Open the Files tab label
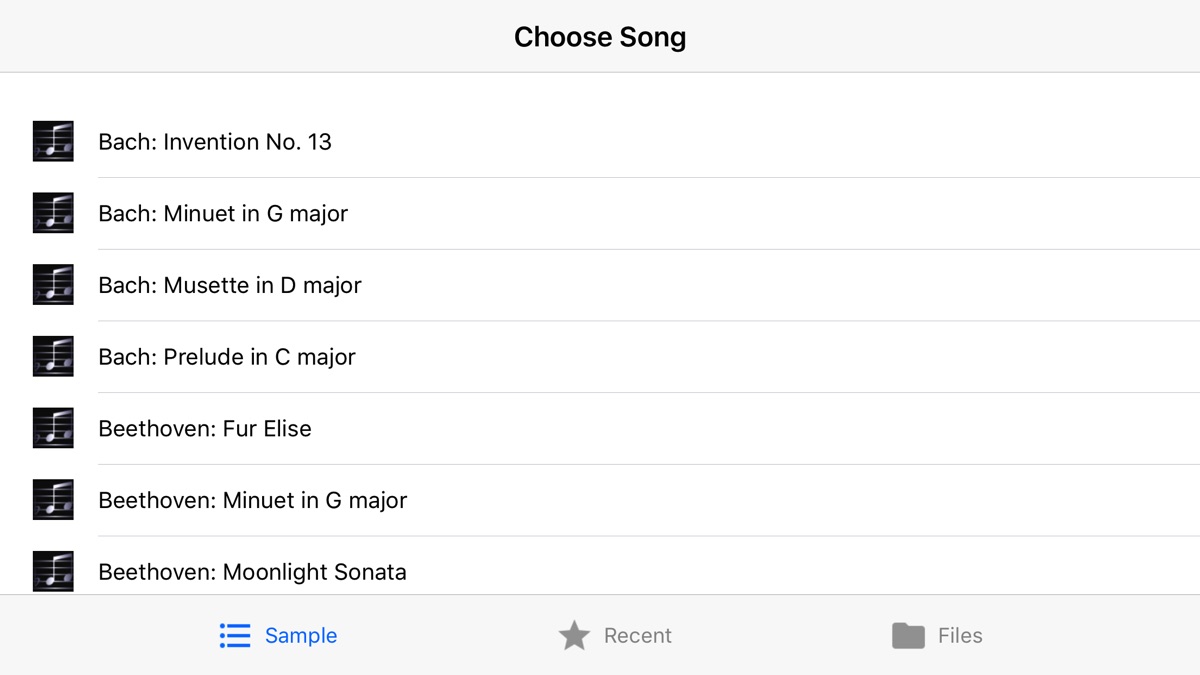The width and height of the screenshot is (1200, 675). coord(960,636)
